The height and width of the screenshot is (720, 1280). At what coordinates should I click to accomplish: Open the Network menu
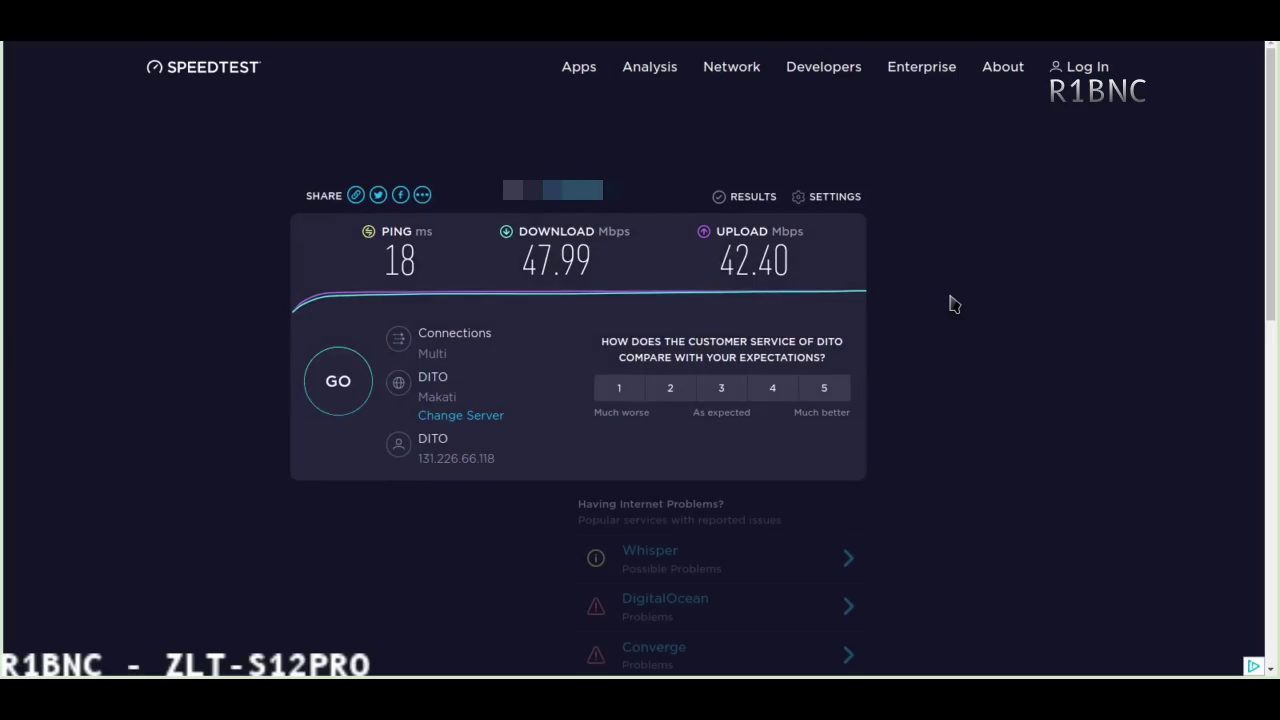[732, 67]
